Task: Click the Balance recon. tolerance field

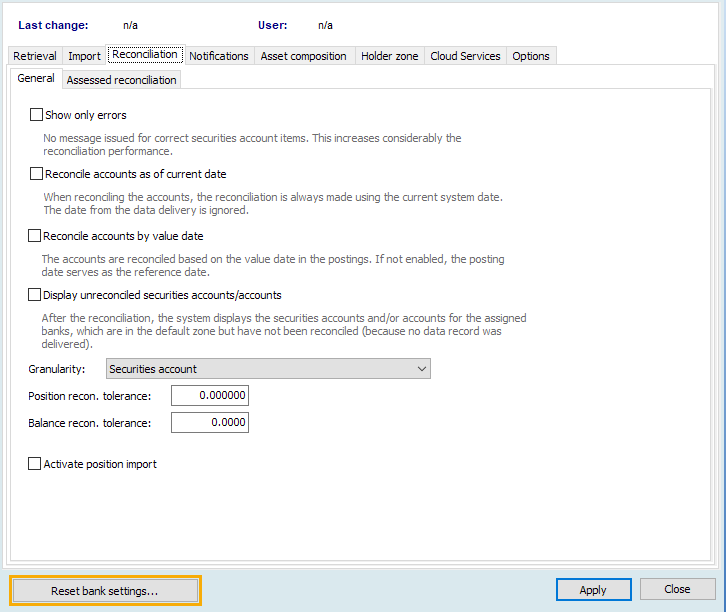Action: [x=209, y=423]
